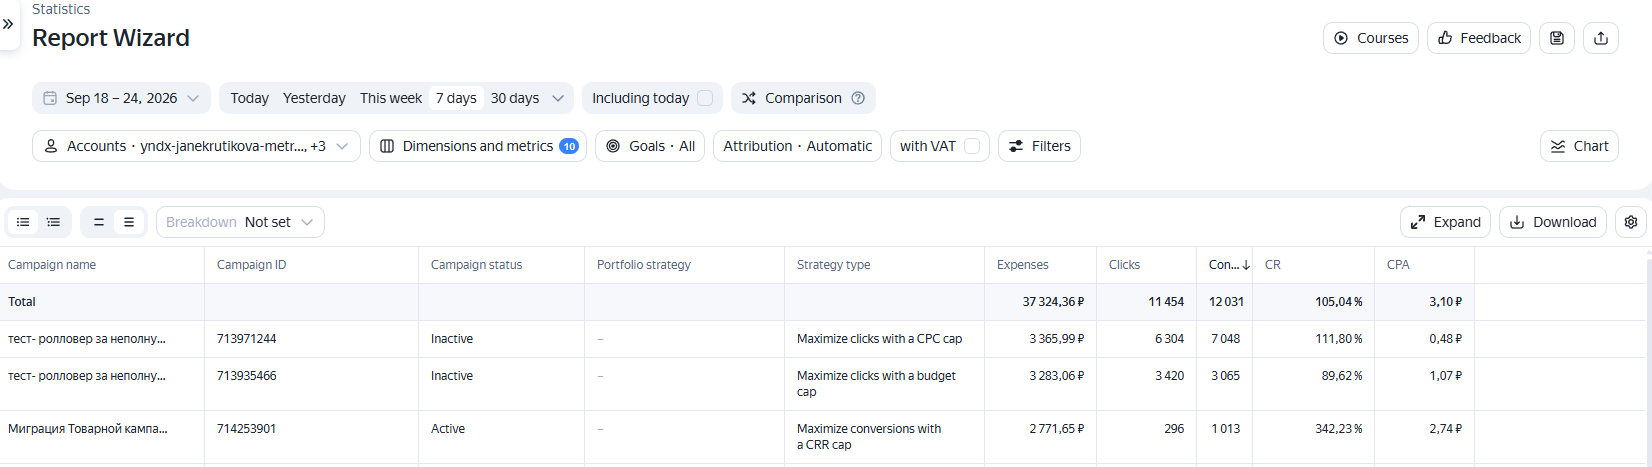This screenshot has height=467, width=1652.
Task: Select This week period tab
Action: click(x=391, y=98)
